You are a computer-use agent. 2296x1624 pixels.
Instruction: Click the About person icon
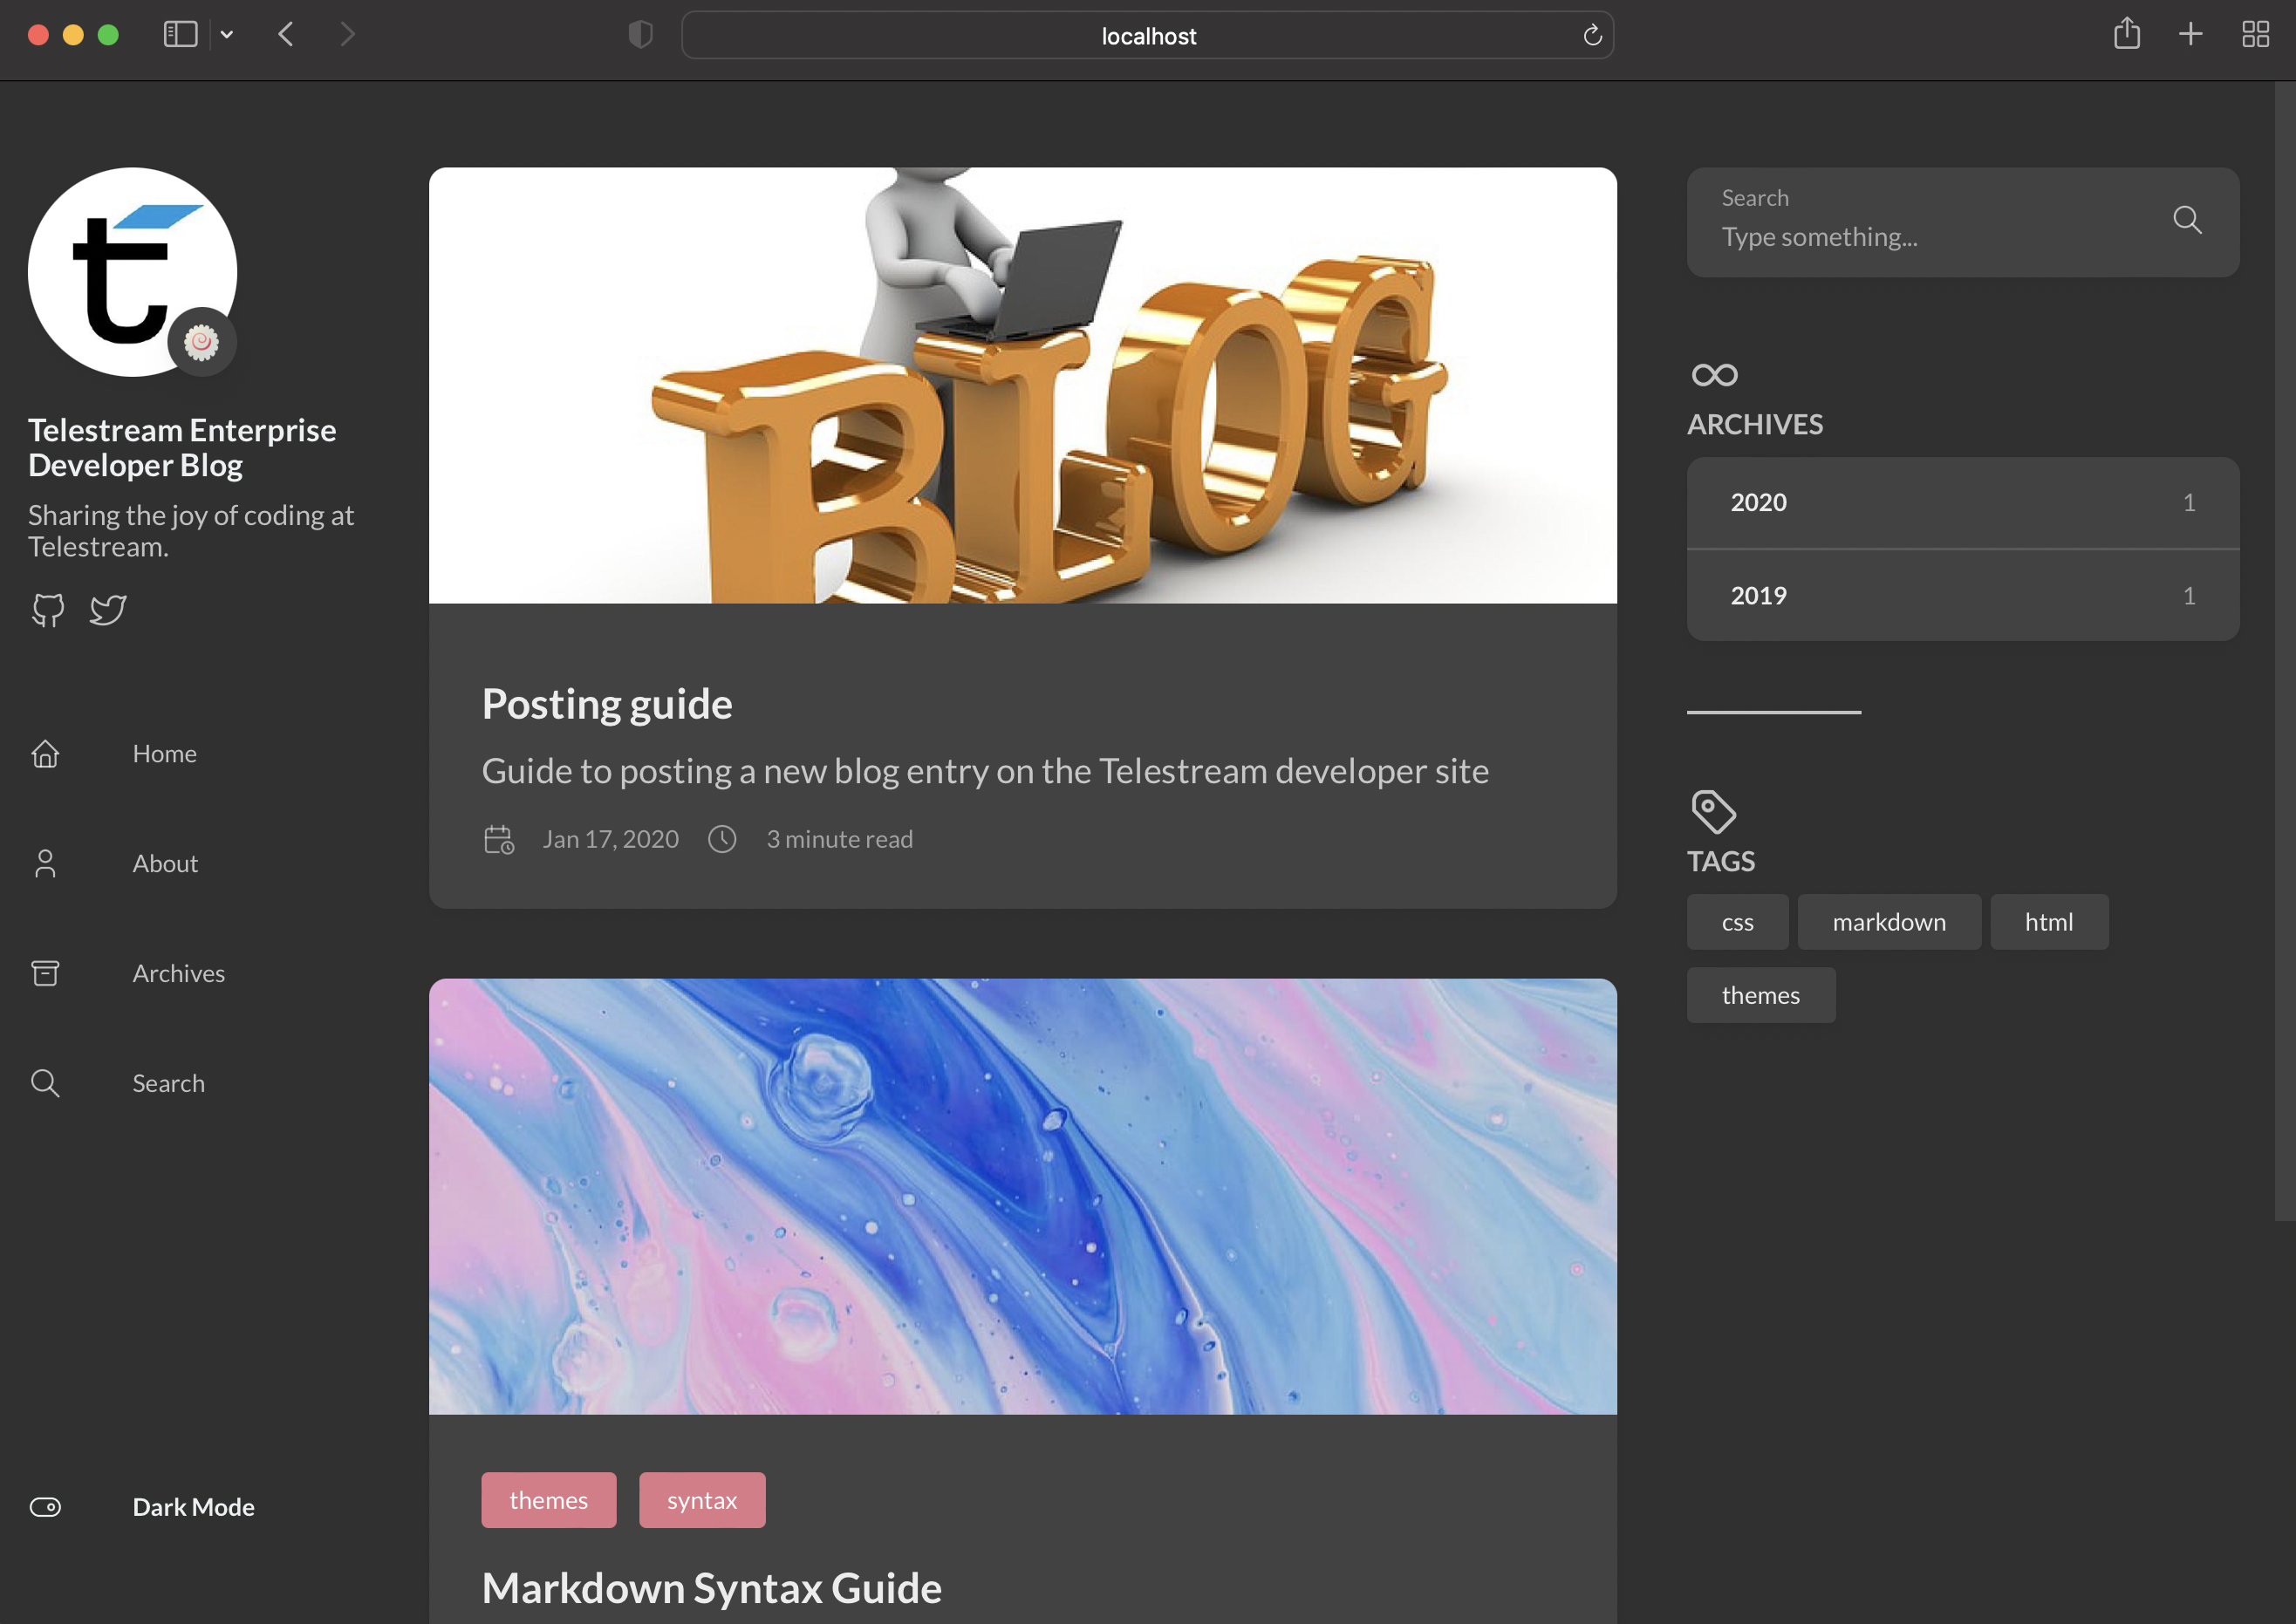(45, 863)
